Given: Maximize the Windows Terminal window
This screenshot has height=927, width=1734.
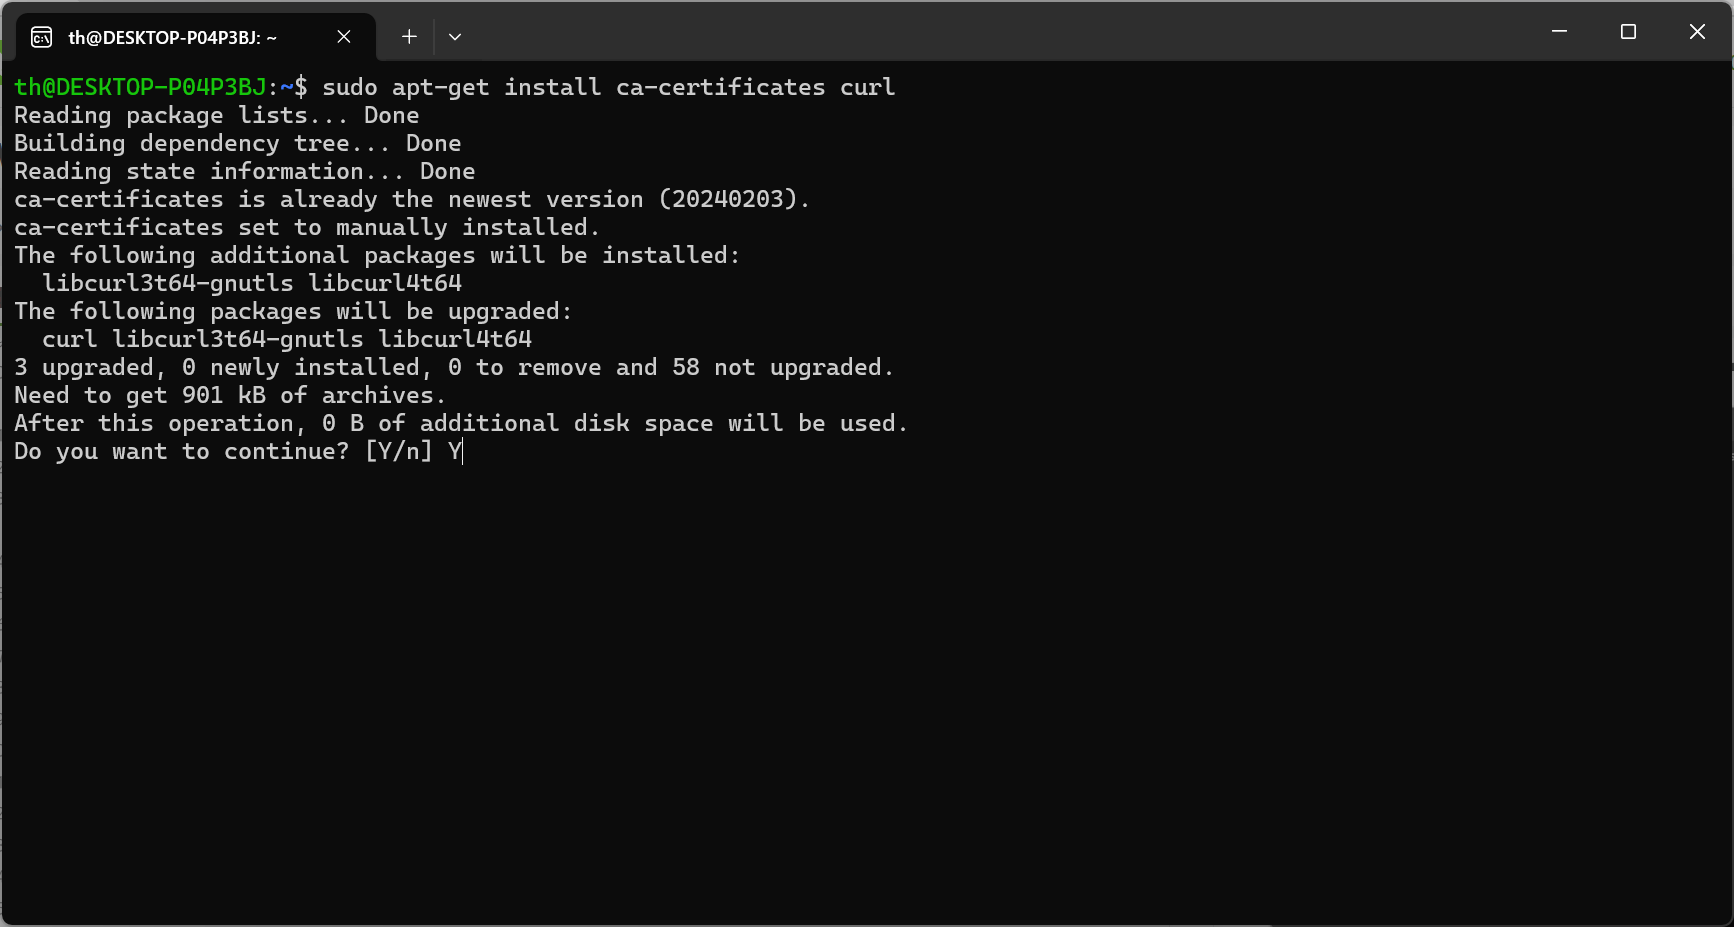Looking at the screenshot, I should [x=1628, y=31].
